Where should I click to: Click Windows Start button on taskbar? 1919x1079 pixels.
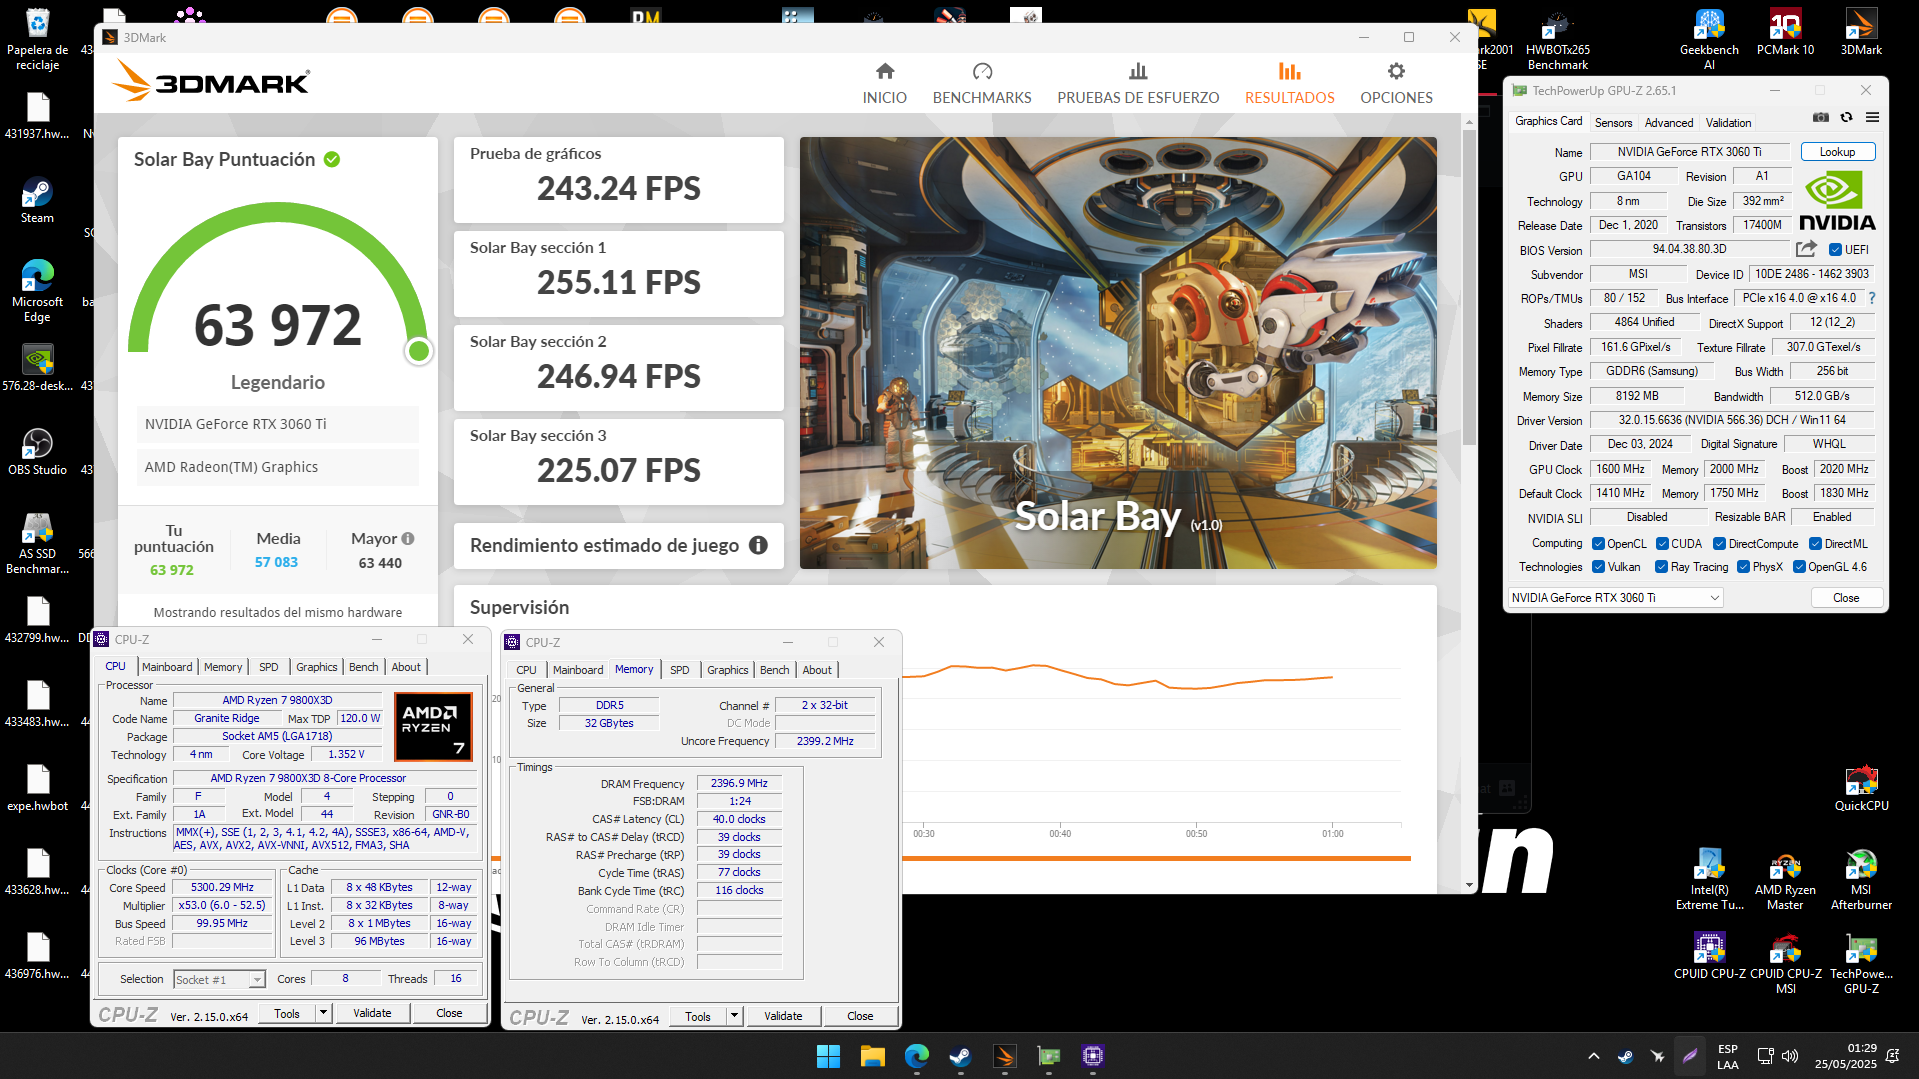828,1056
